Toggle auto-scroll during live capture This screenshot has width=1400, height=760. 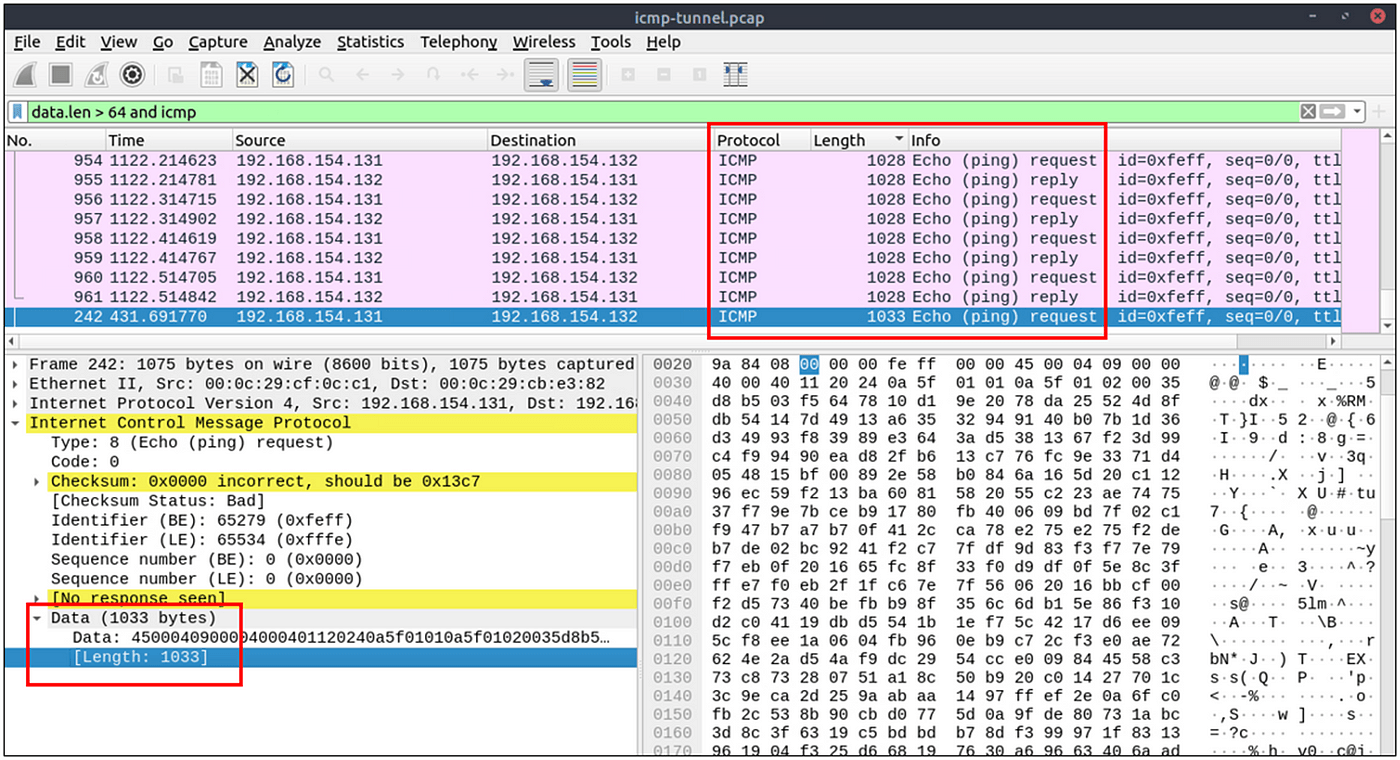[x=541, y=75]
